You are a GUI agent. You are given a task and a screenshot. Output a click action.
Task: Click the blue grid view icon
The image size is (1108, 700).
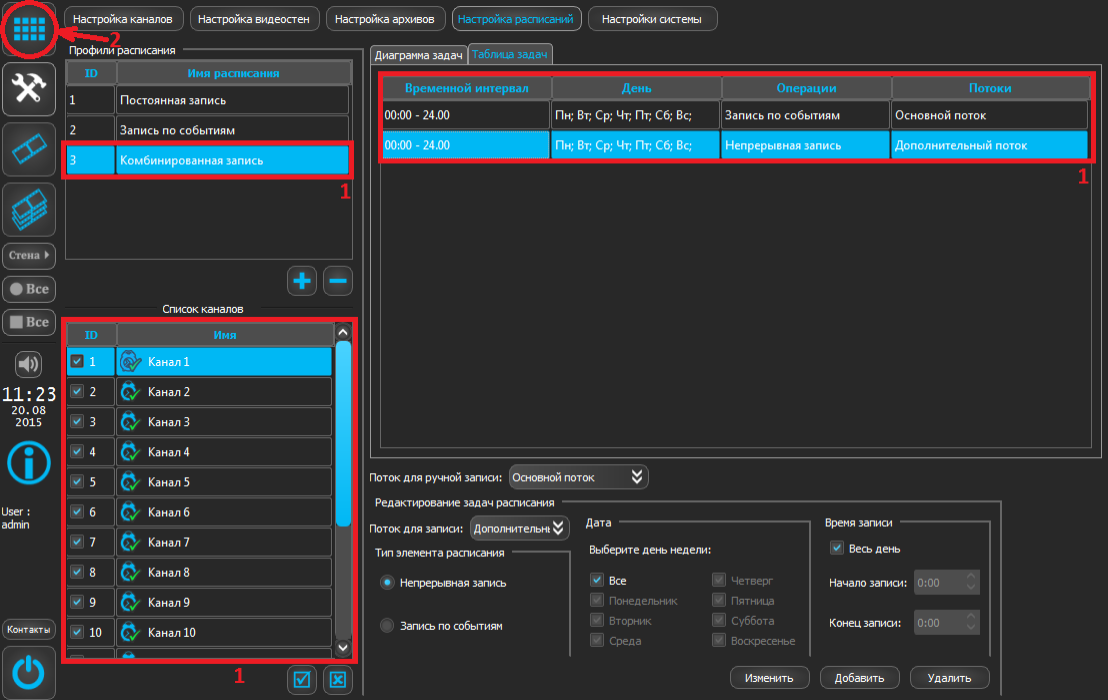coord(29,29)
